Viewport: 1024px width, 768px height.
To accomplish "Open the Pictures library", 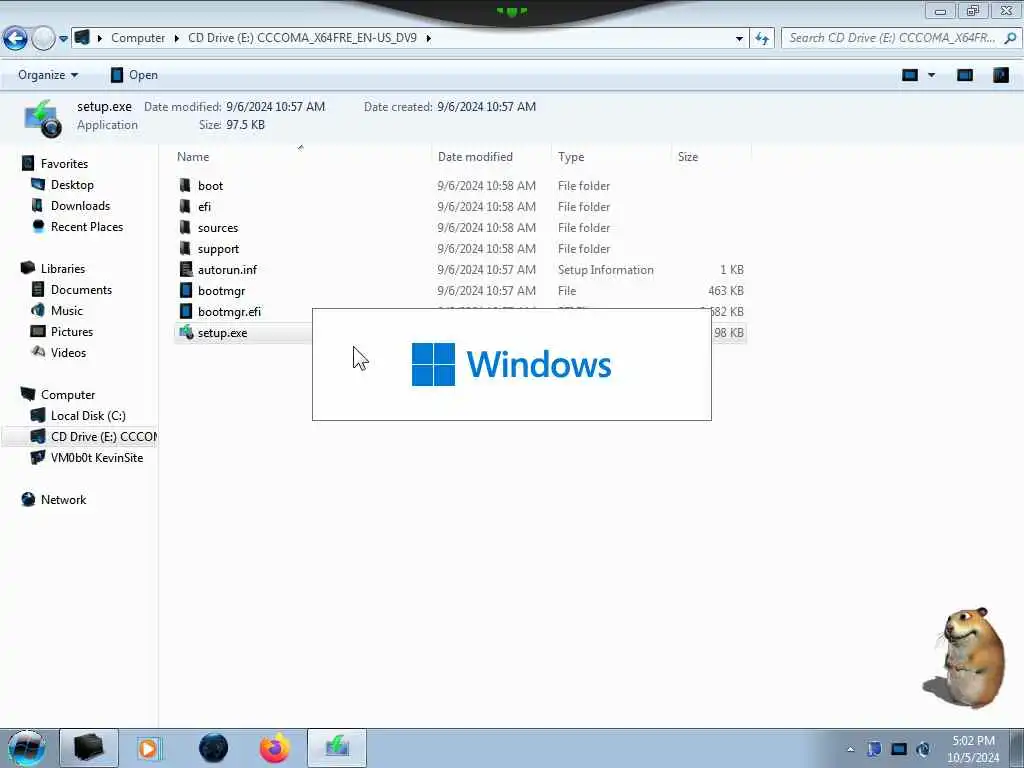I will click(x=72, y=331).
